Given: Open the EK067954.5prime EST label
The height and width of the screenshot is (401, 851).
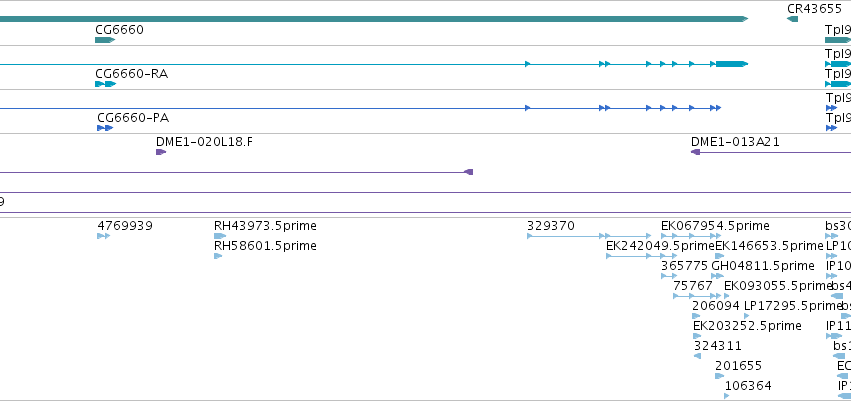Looking at the screenshot, I should pos(715,226).
